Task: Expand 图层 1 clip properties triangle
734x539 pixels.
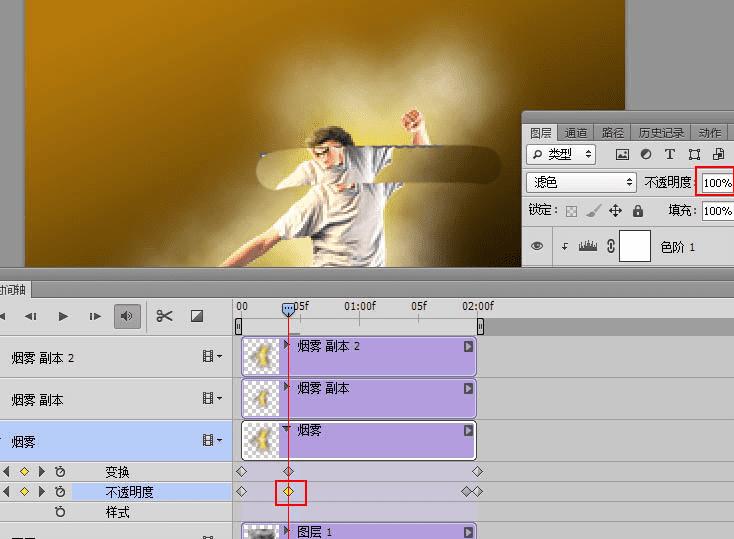Action: click(286, 531)
